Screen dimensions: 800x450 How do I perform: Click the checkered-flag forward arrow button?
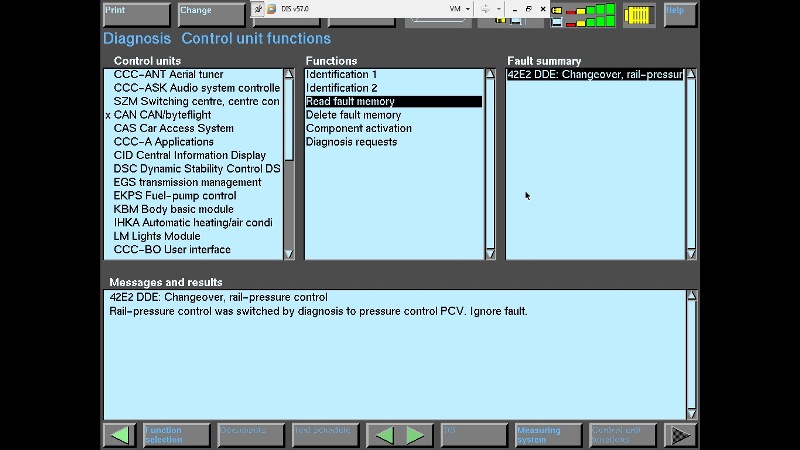681,435
